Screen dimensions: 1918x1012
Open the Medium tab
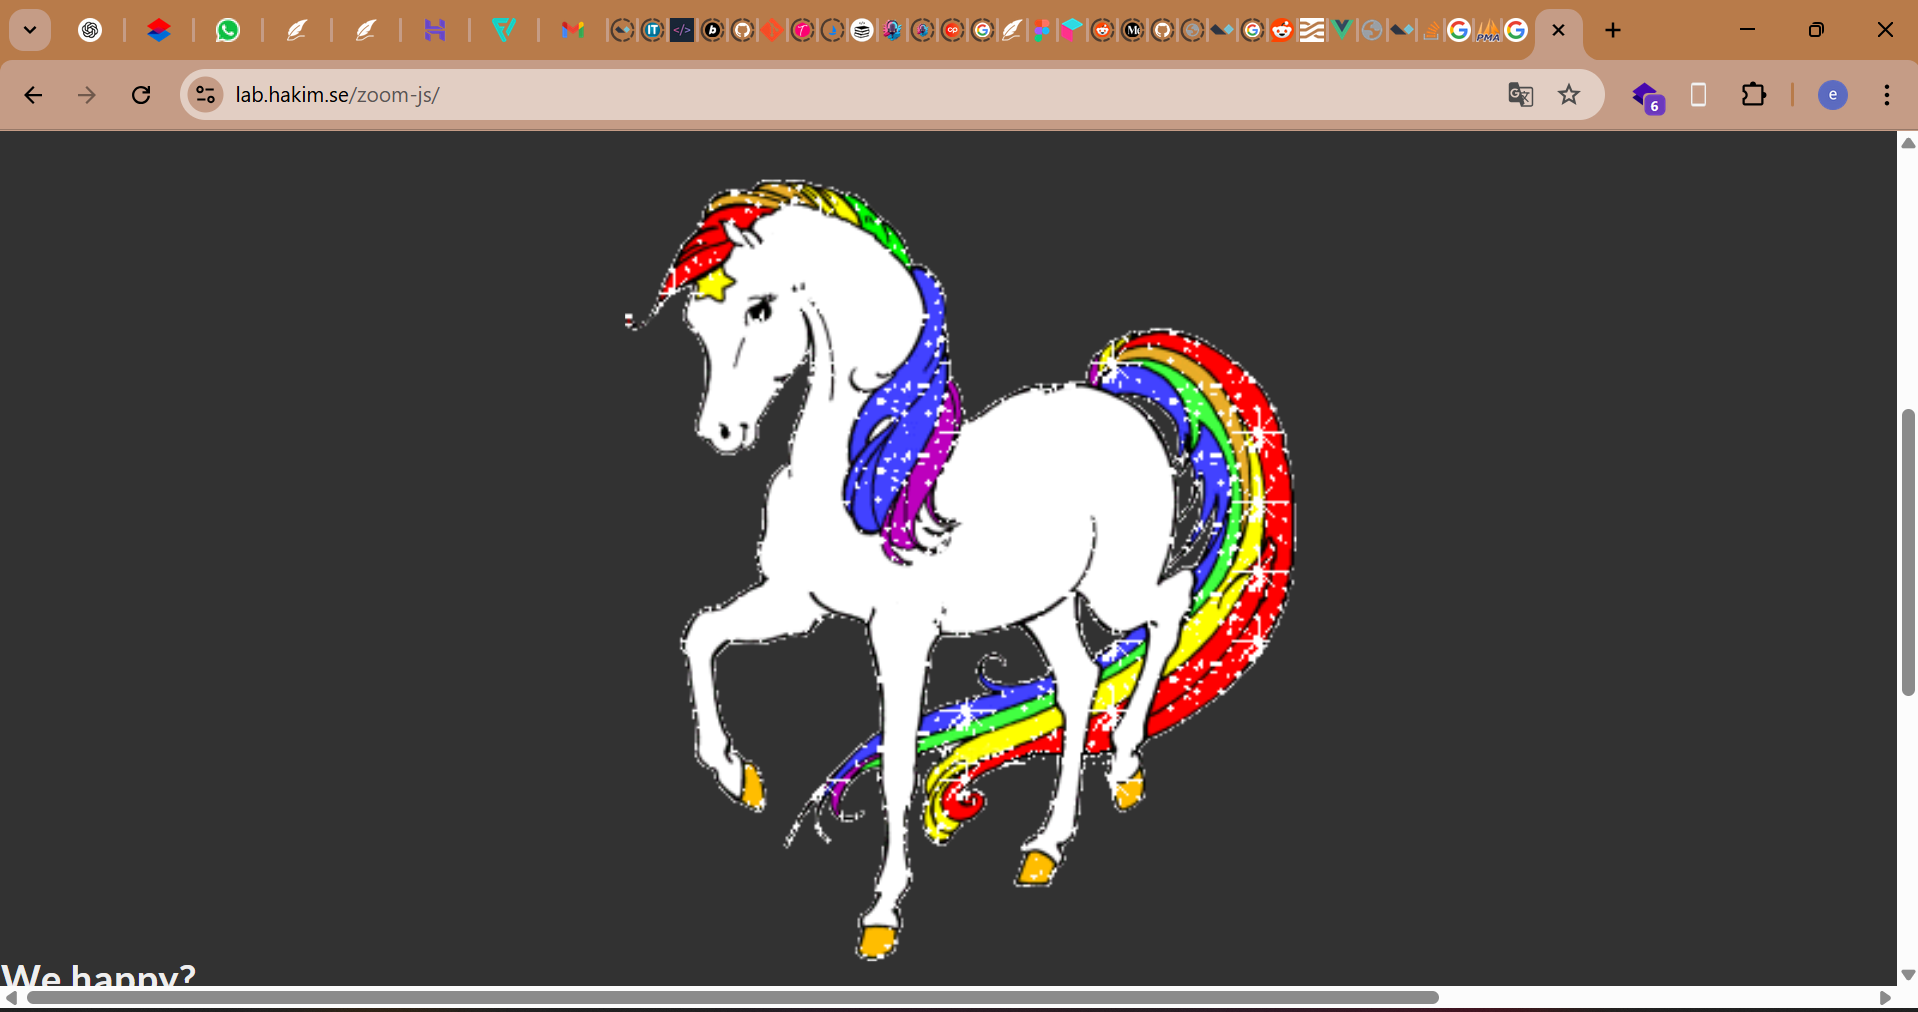pos(1132,30)
